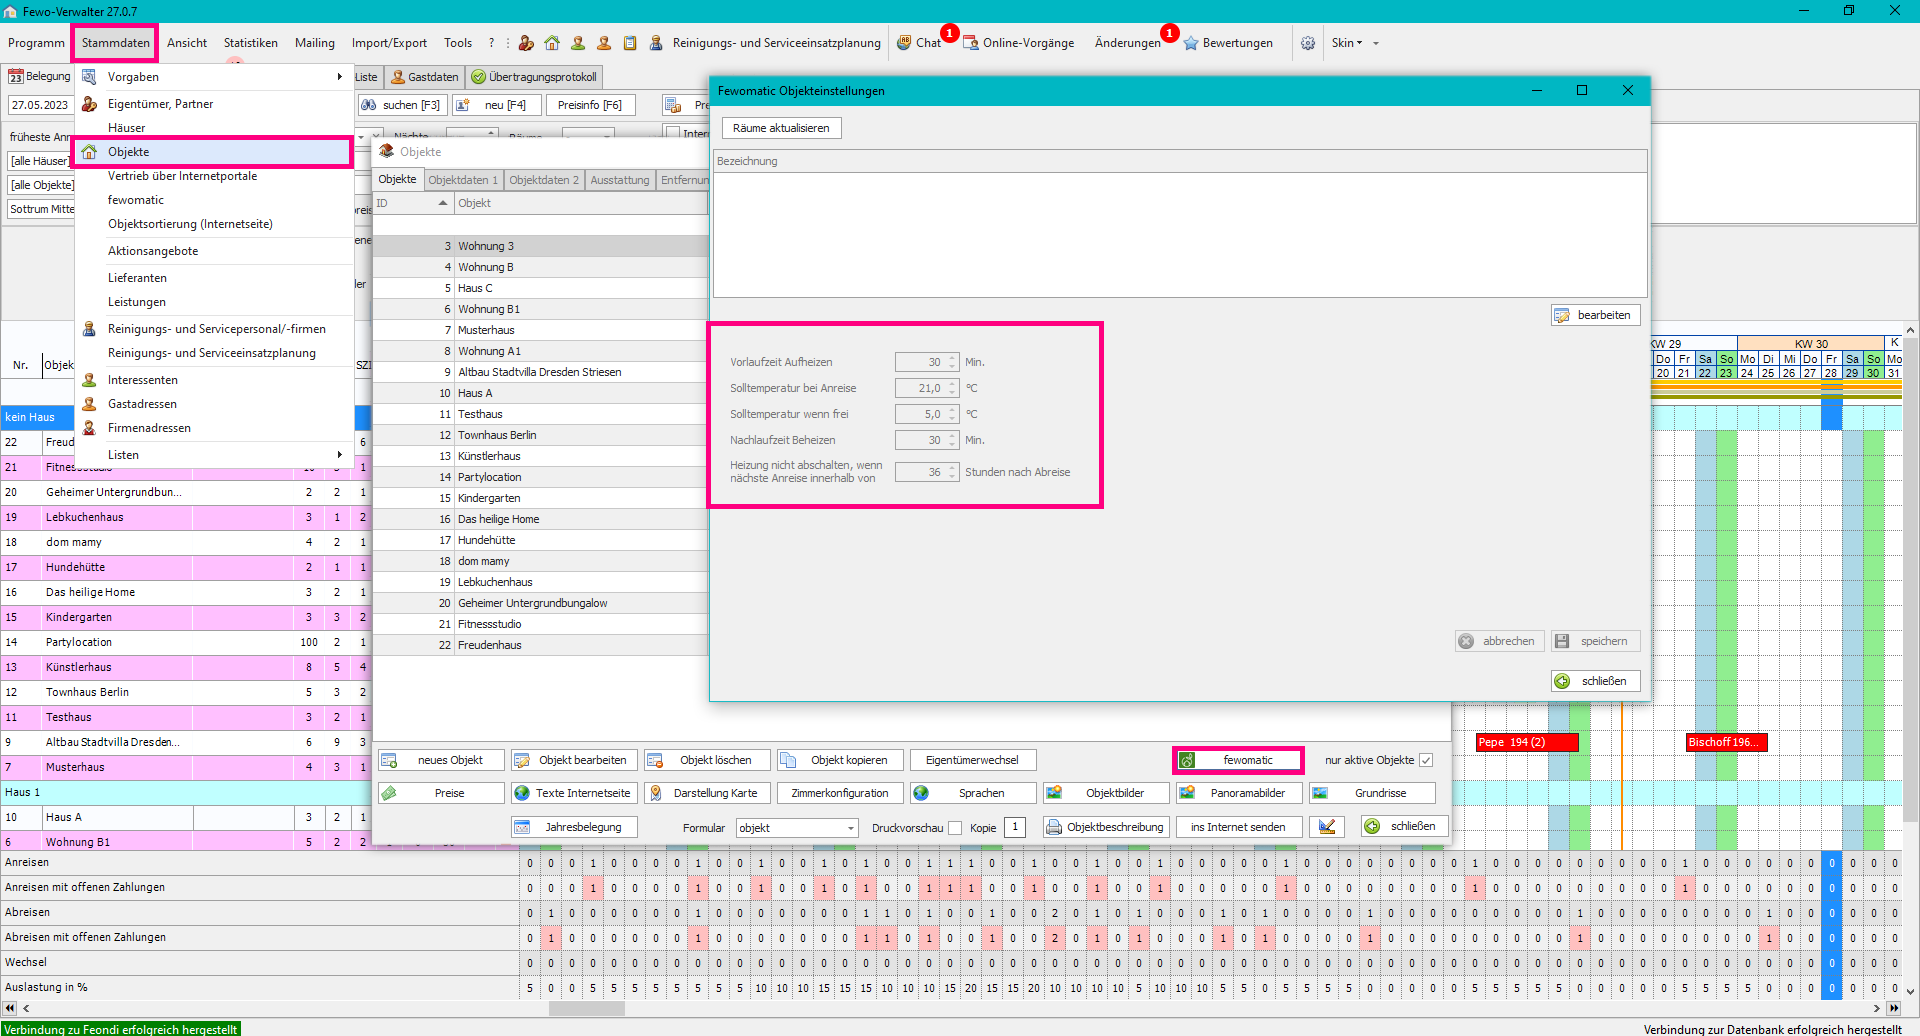Screen dimensions: 1920x1036
Task: Open the [alle Objekte] filter combo
Action: [41, 185]
